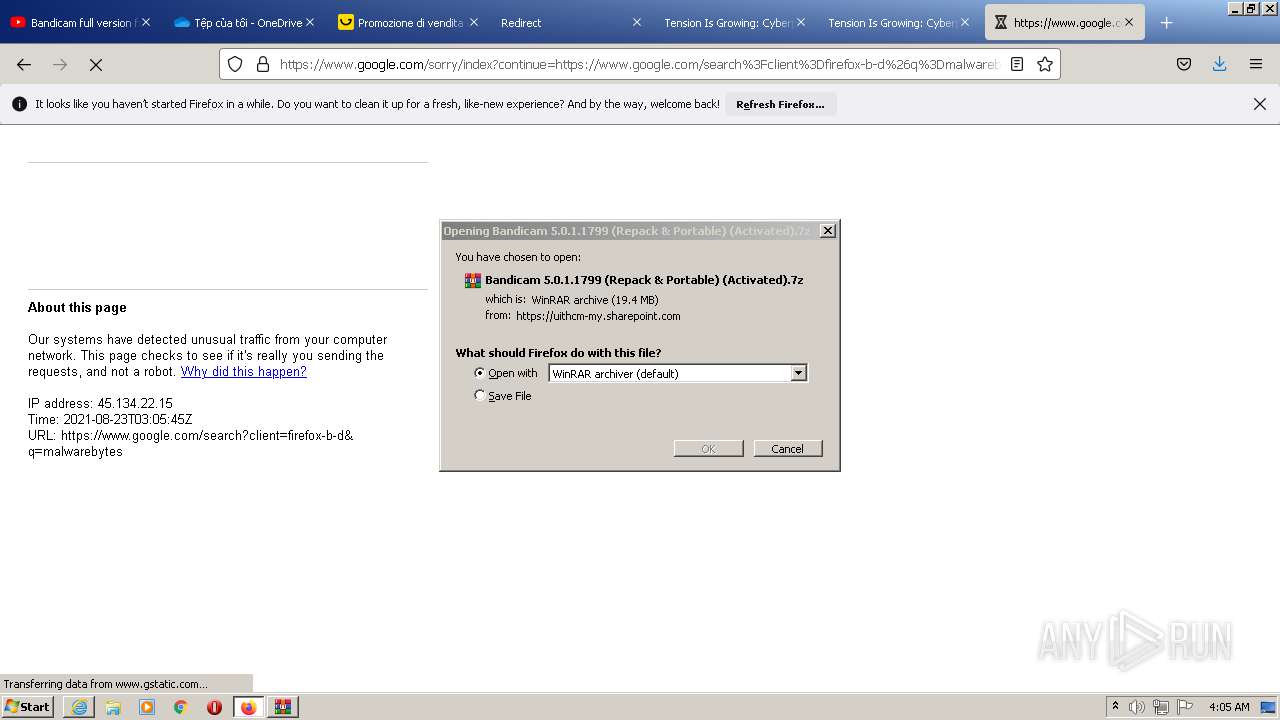Bookmark this page with star icon
Image resolution: width=1280 pixels, height=720 pixels.
(x=1045, y=64)
